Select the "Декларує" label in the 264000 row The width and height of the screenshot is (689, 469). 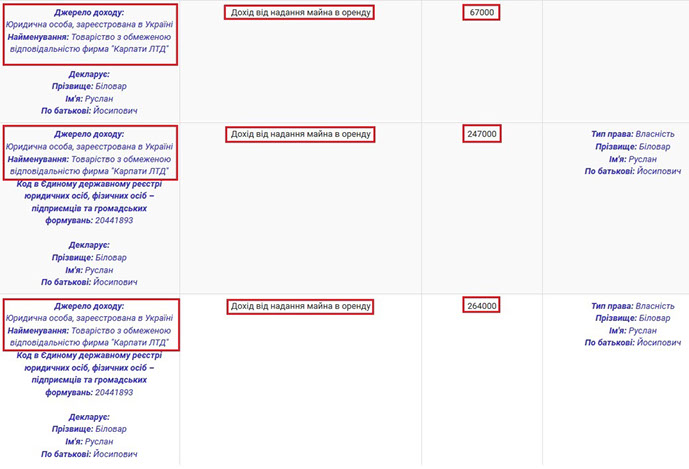click(89, 416)
